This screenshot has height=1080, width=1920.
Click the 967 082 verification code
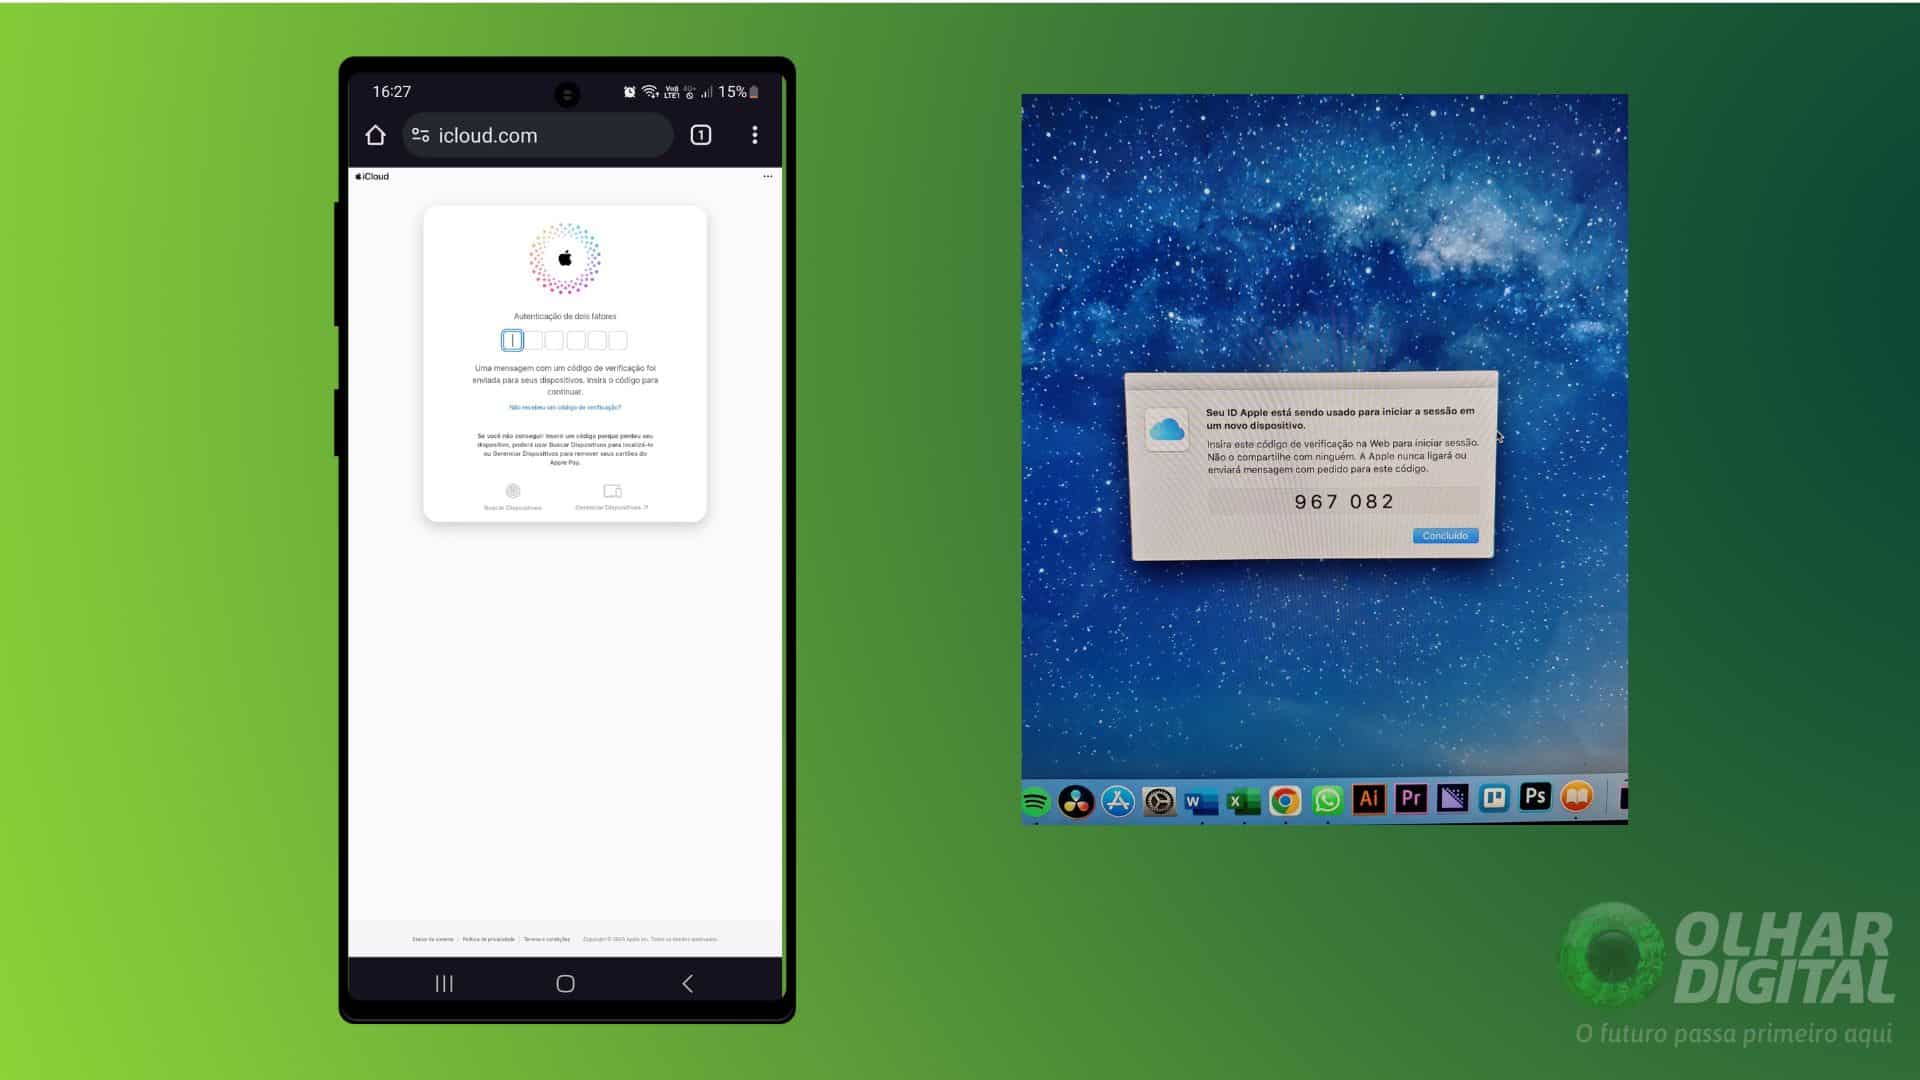[x=1344, y=502]
